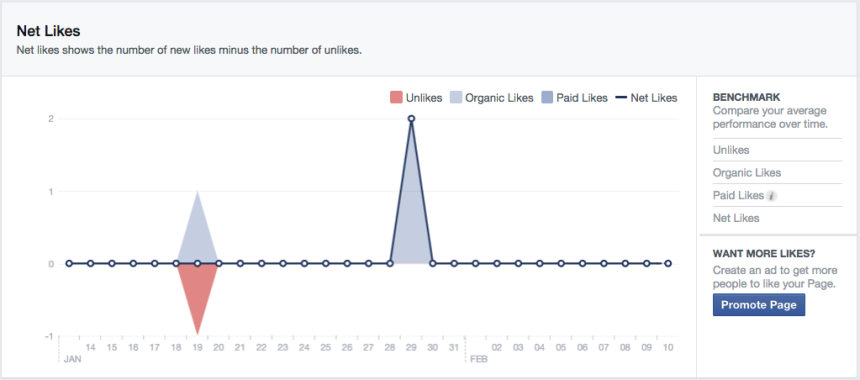Click the Promote Page button

[759, 305]
